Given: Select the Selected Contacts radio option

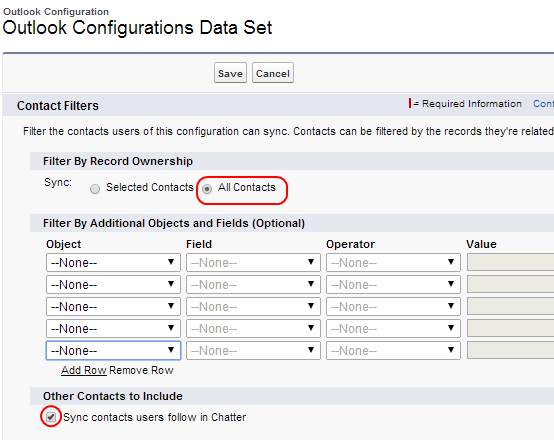Looking at the screenshot, I should point(95,189).
